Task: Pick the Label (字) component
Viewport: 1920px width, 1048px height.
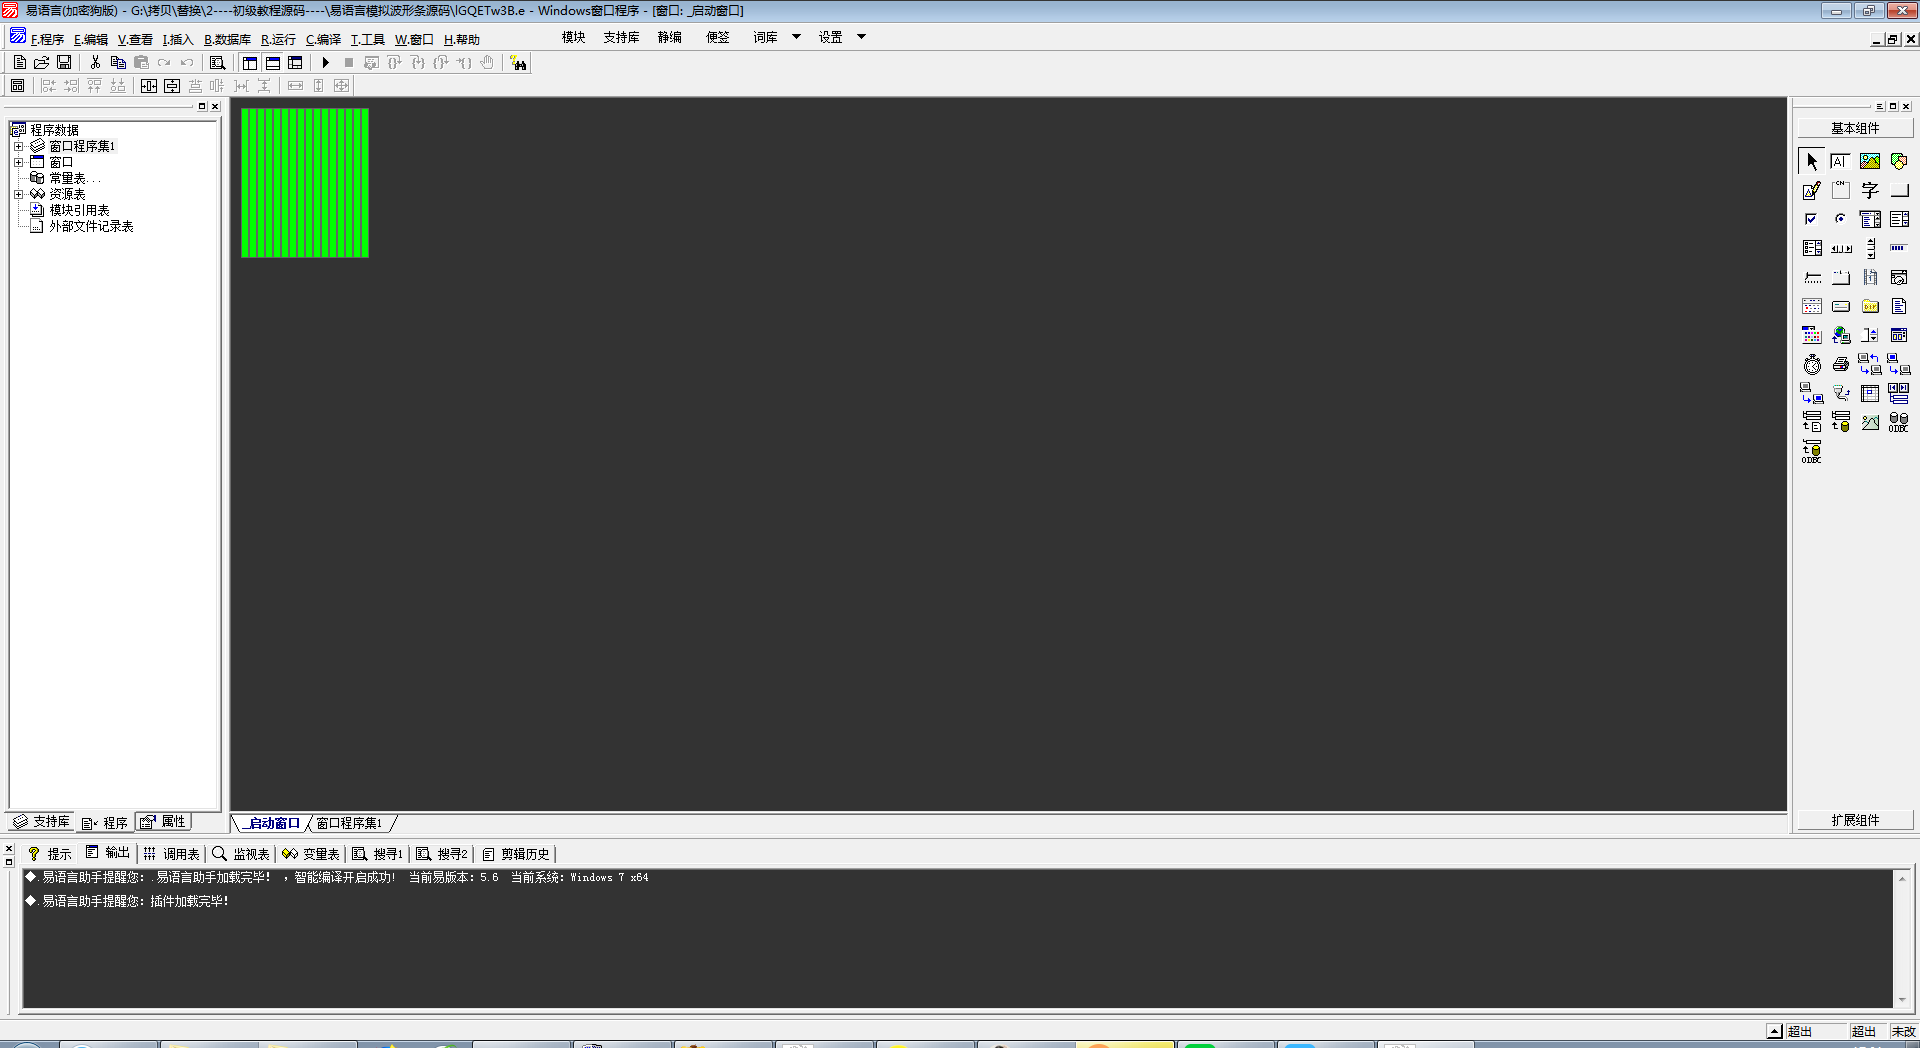Action: pos(1869,190)
